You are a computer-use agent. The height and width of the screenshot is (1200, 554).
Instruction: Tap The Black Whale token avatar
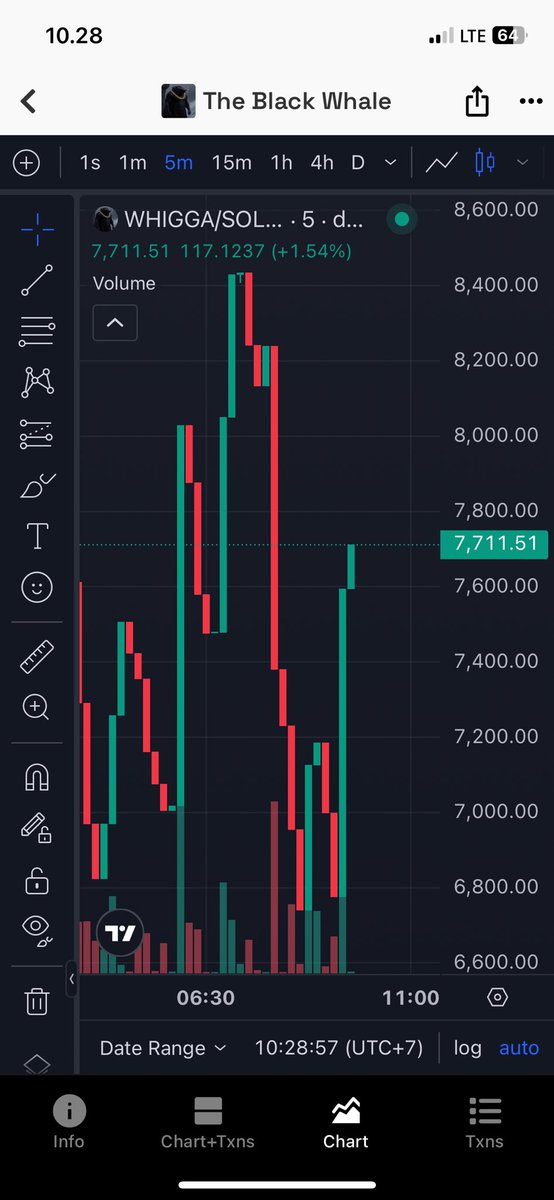(178, 101)
